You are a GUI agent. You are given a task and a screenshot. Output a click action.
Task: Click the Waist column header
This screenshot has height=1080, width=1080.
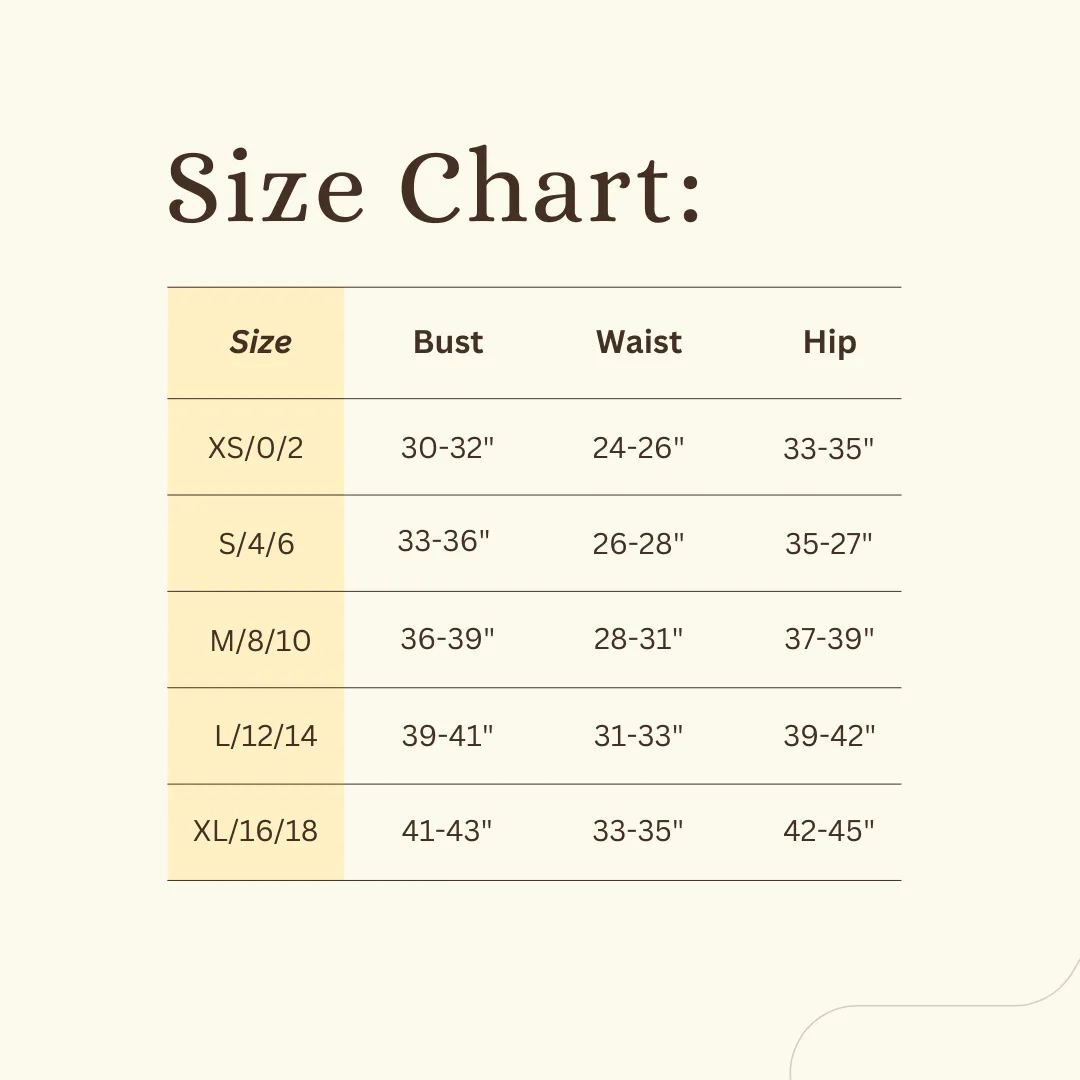[638, 342]
